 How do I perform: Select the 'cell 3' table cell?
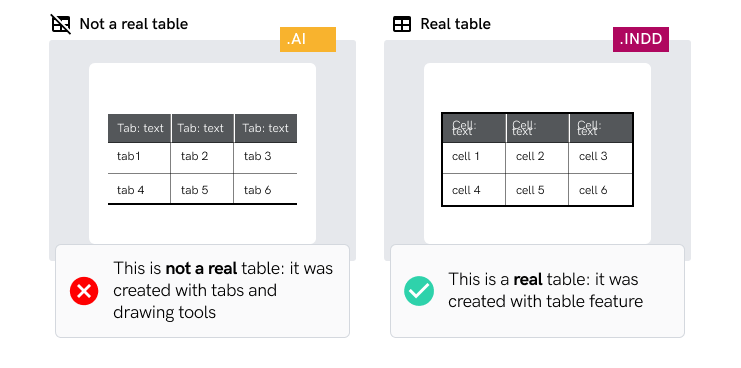click(x=600, y=158)
